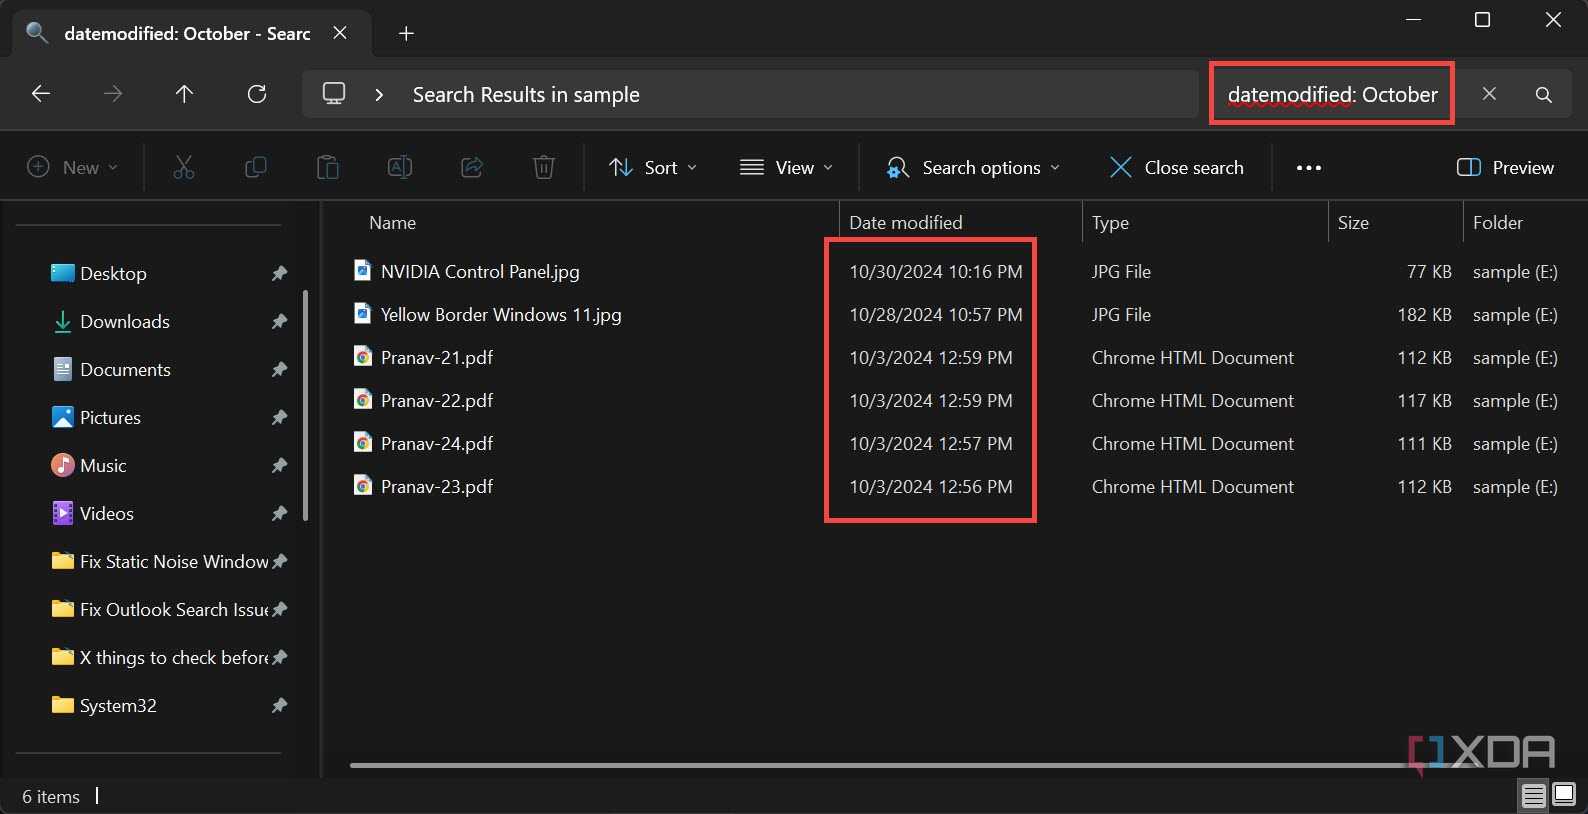Viewport: 1588px width, 814px height.
Task: Open the See more ellipsis menu
Action: coord(1309,167)
